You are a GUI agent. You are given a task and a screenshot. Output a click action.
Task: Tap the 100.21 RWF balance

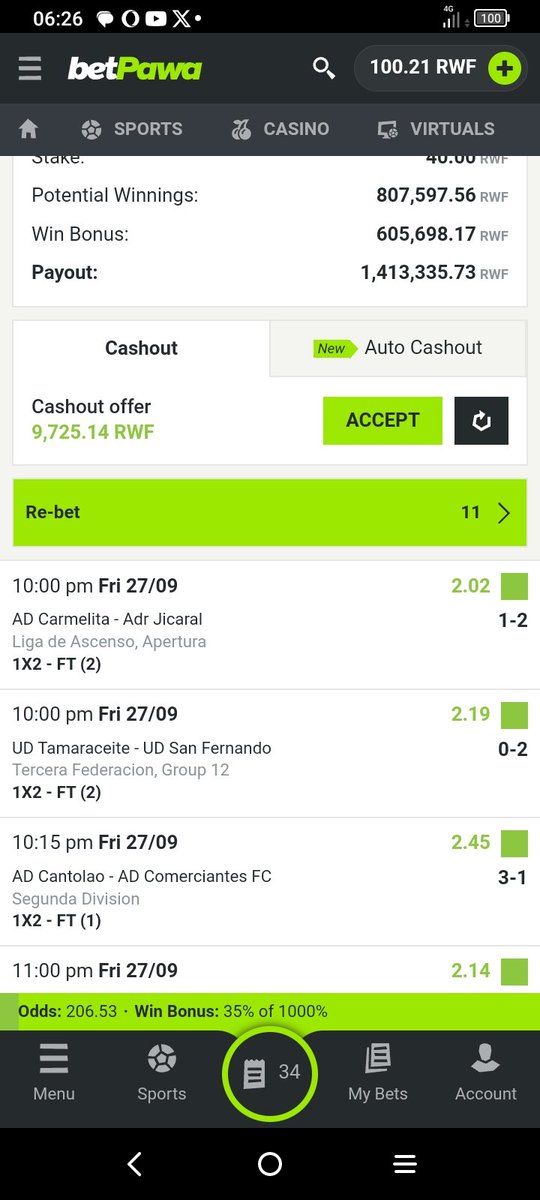click(423, 68)
